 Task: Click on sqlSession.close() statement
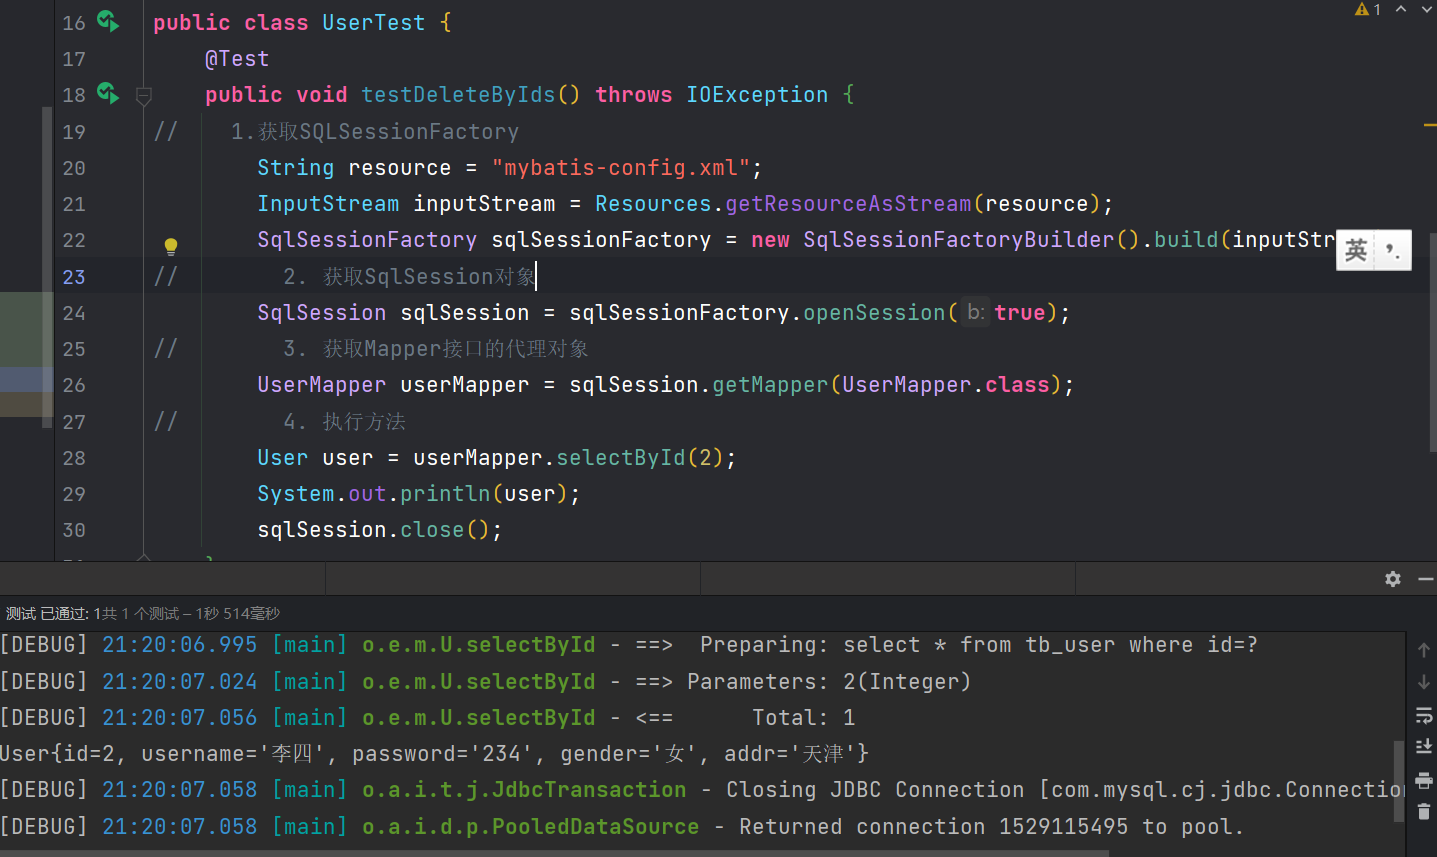pos(380,530)
